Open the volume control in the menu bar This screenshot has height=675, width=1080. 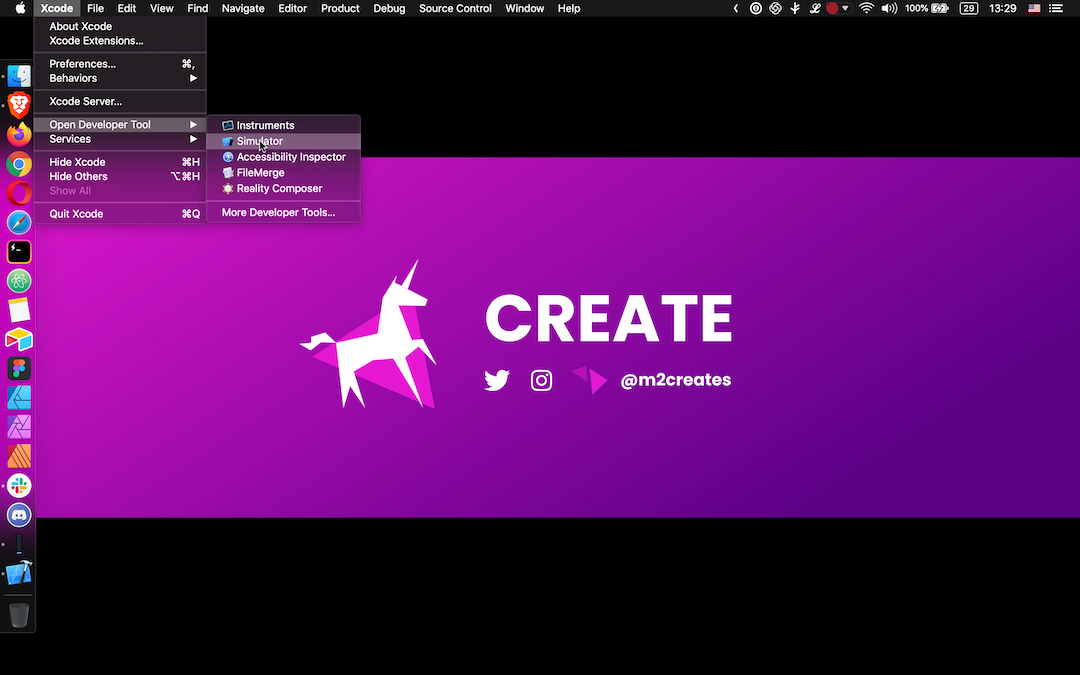890,8
